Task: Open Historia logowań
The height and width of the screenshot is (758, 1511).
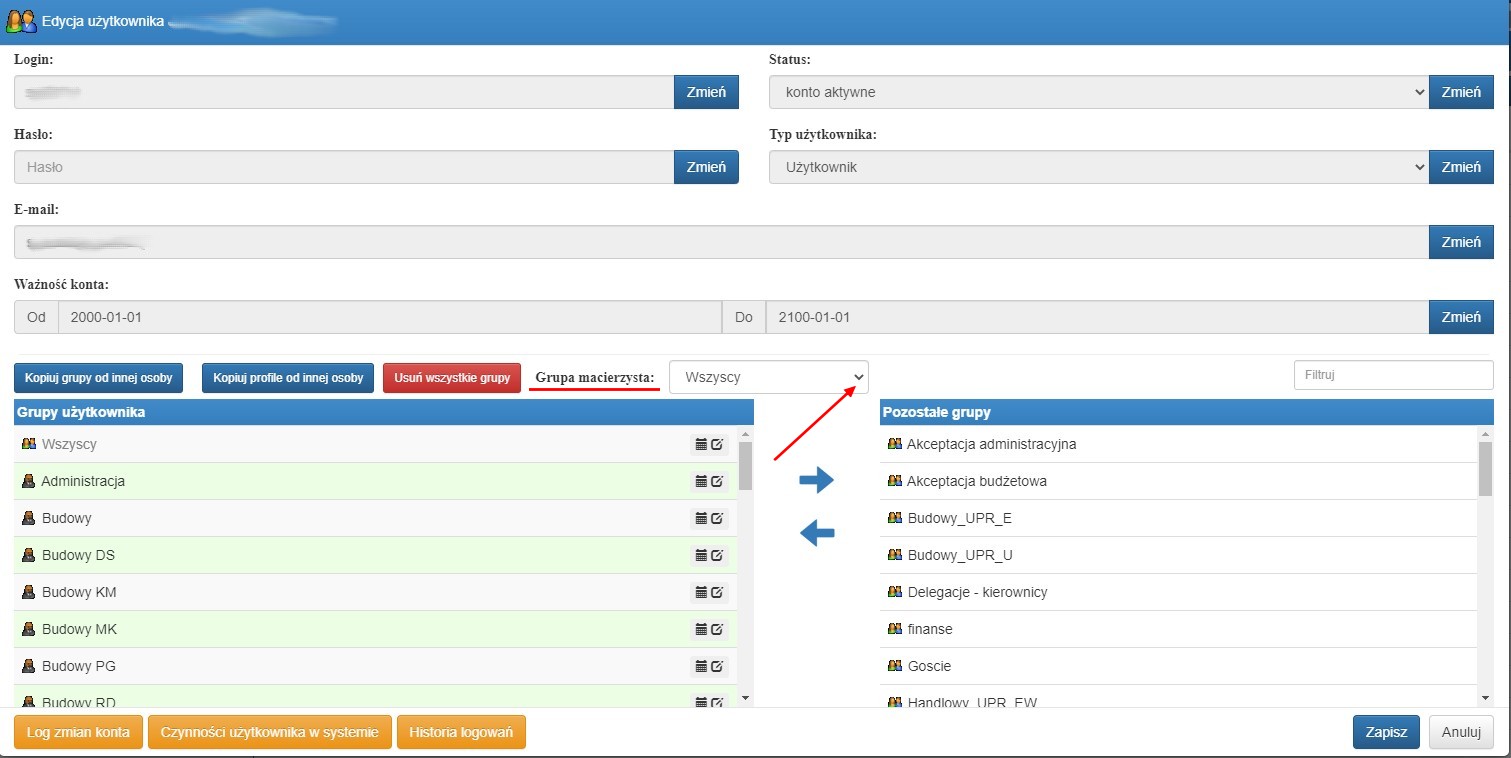Action: (x=461, y=732)
